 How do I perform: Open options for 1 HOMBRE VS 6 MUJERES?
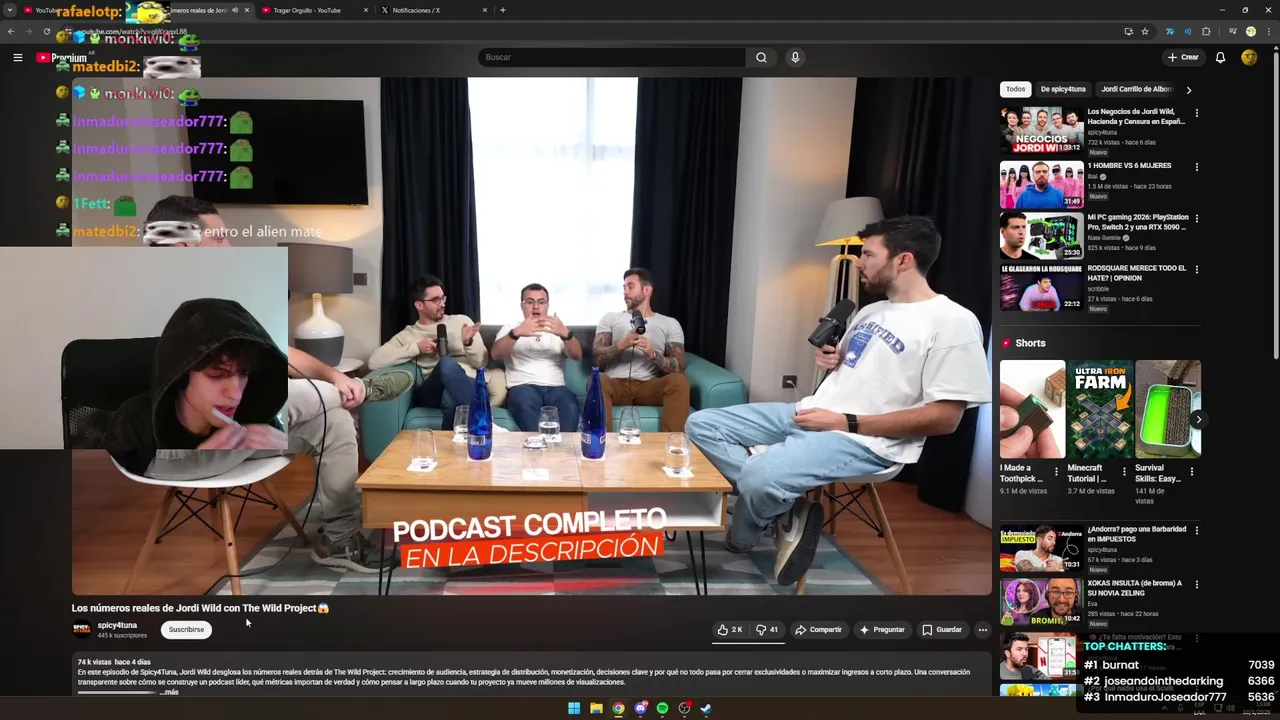[1196, 167]
